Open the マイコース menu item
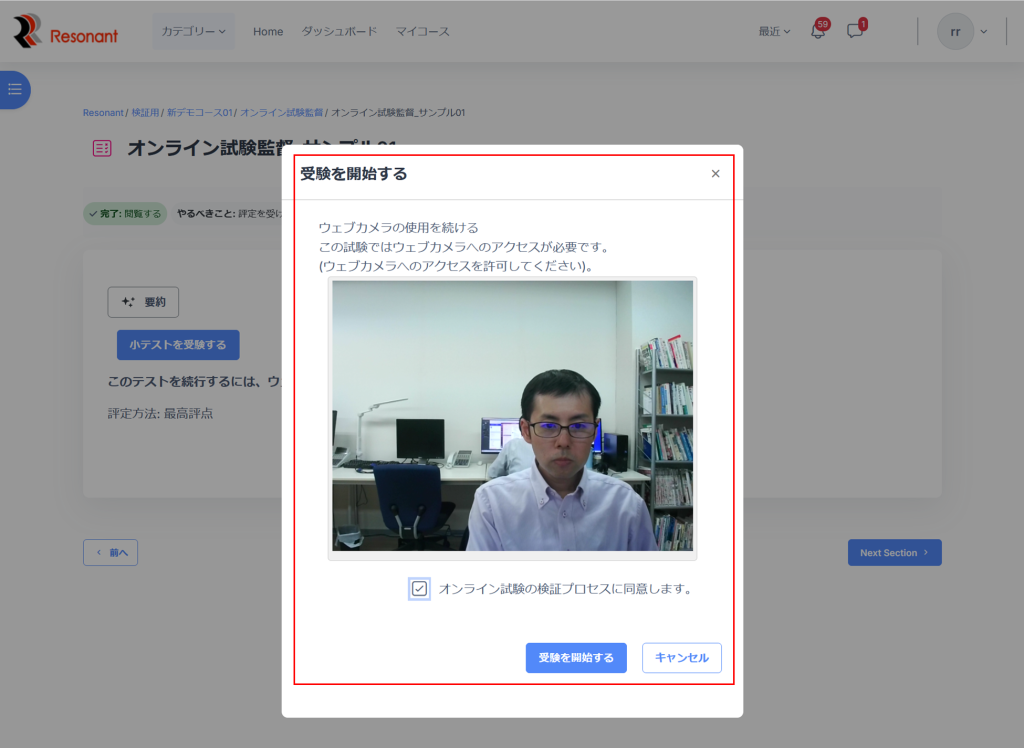Viewport: 1024px width, 748px height. coord(422,31)
